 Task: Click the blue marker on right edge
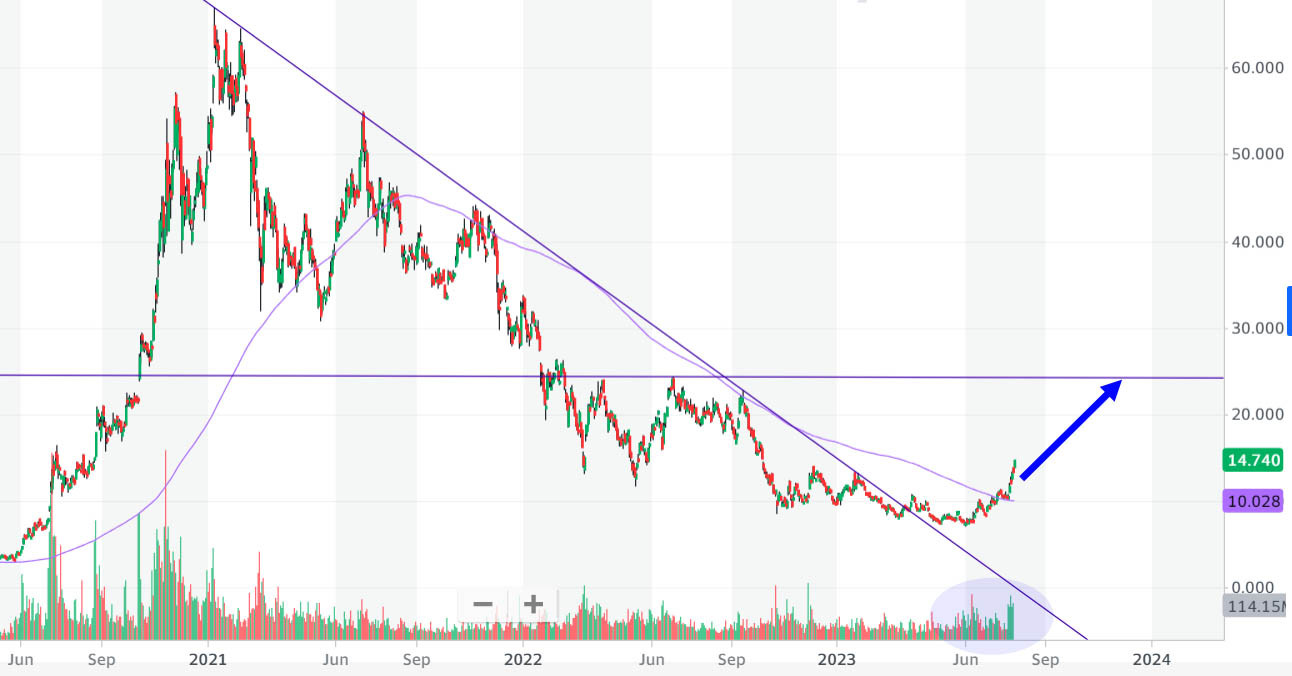[1288, 310]
